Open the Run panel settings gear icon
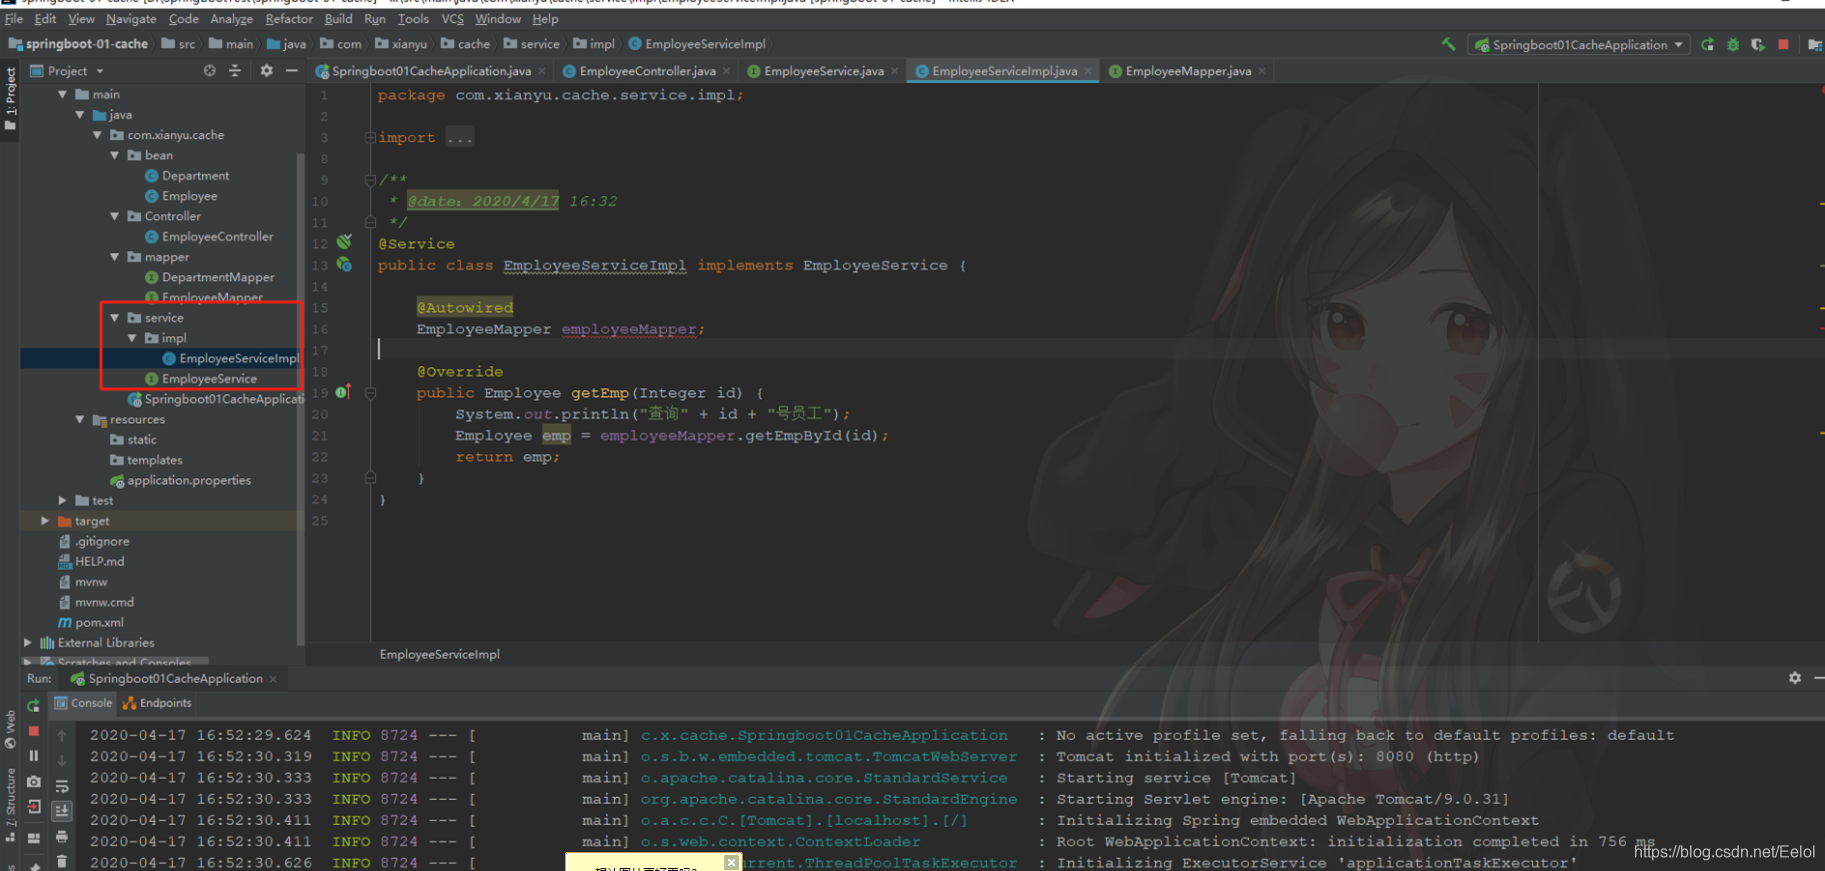 (1795, 678)
